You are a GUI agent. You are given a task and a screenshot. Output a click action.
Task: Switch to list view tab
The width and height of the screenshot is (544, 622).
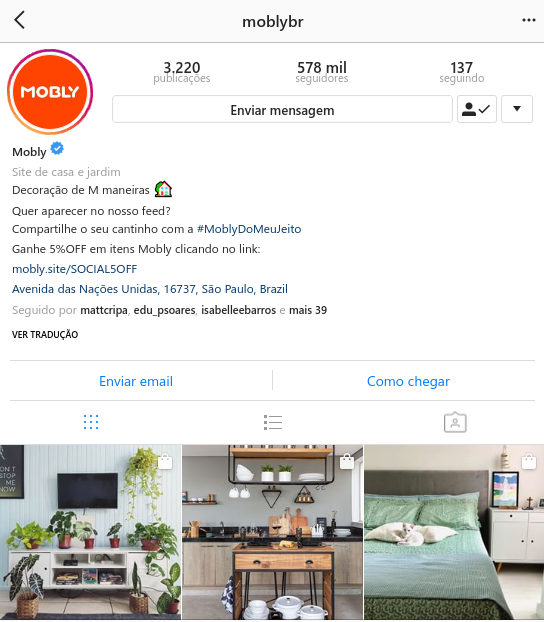273,422
